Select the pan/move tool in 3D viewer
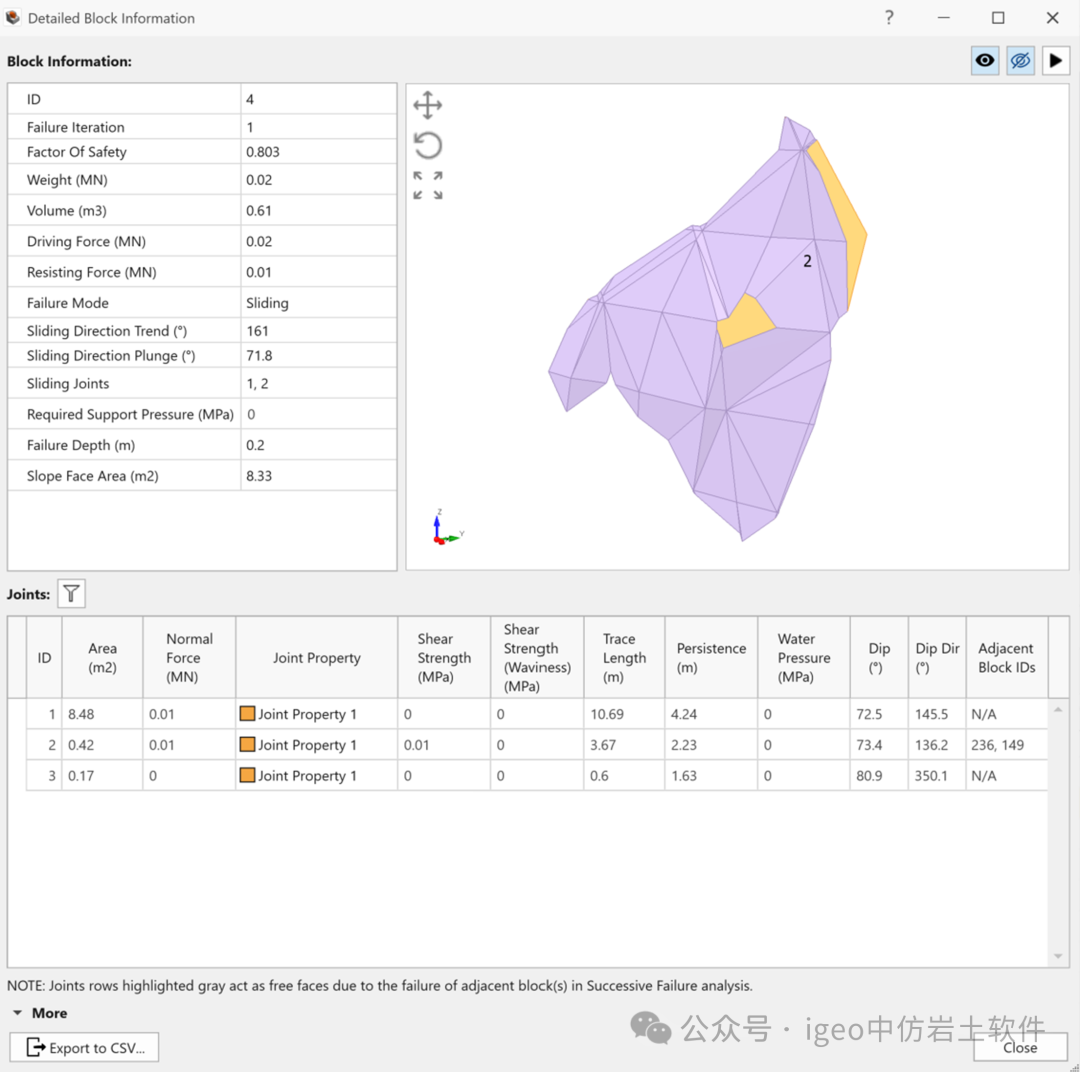Image resolution: width=1080 pixels, height=1072 pixels. click(428, 106)
